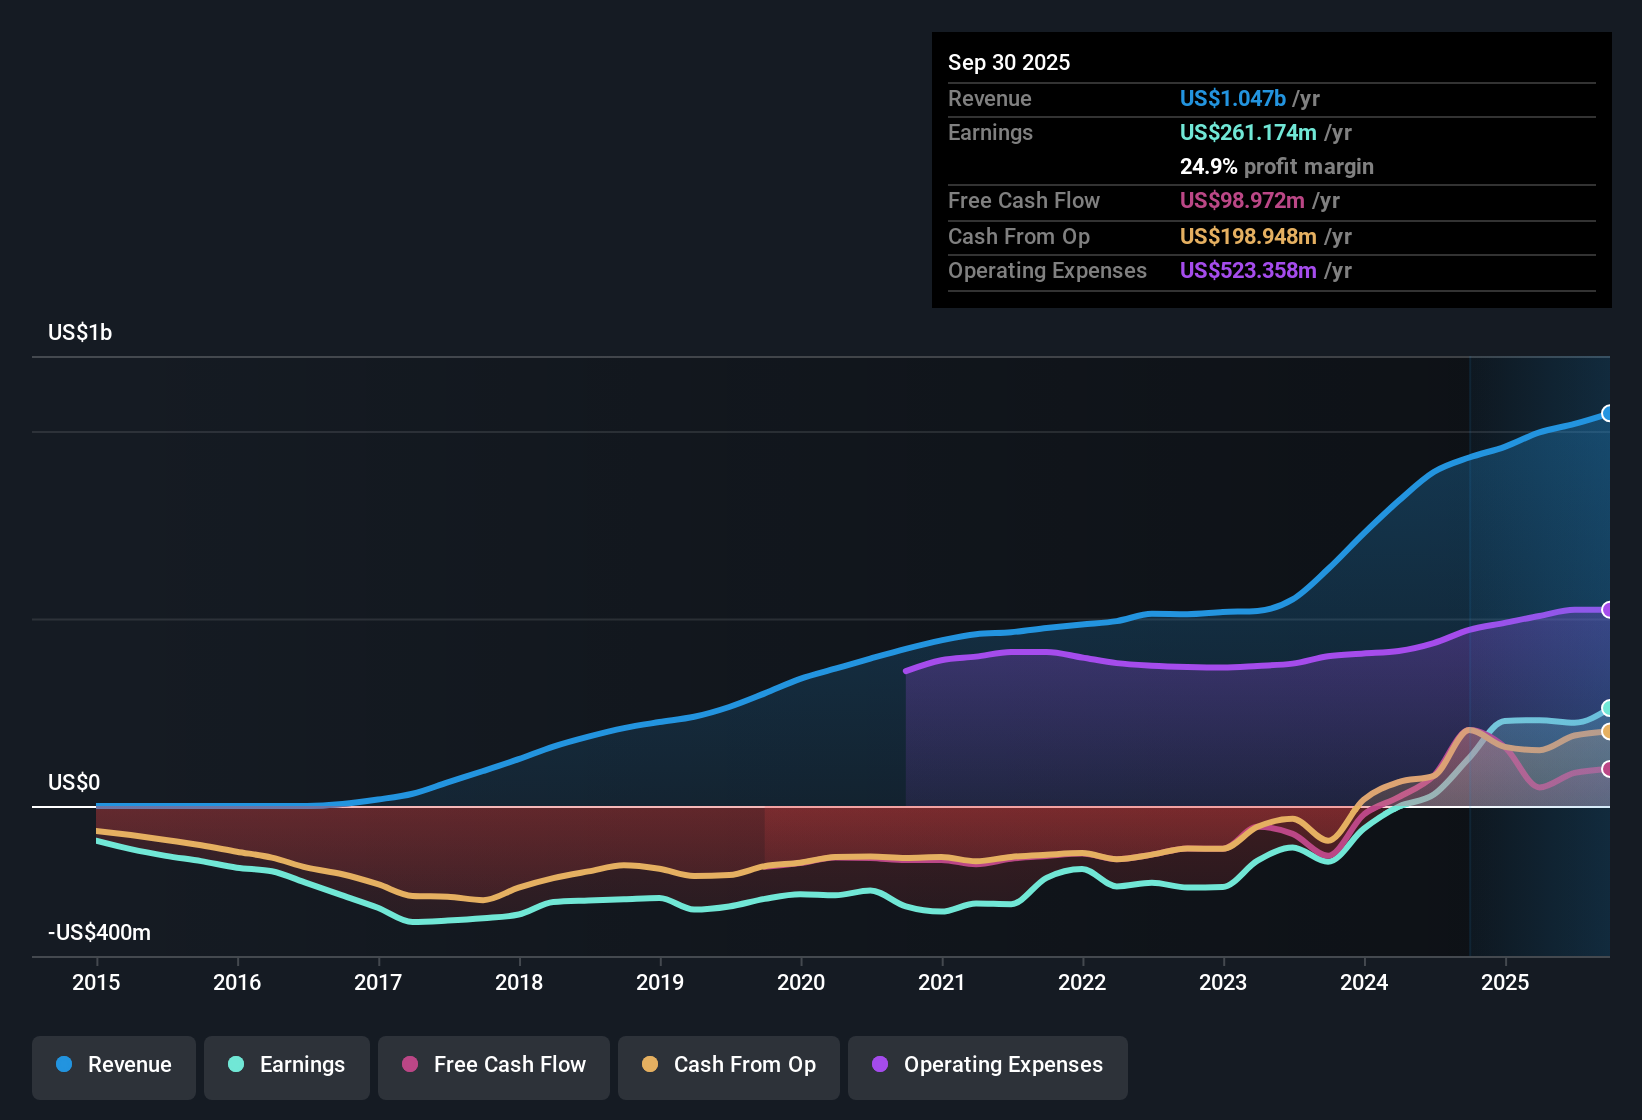The width and height of the screenshot is (1642, 1120).
Task: Select the purple Operating Expenses dot icon
Action: [879, 1066]
